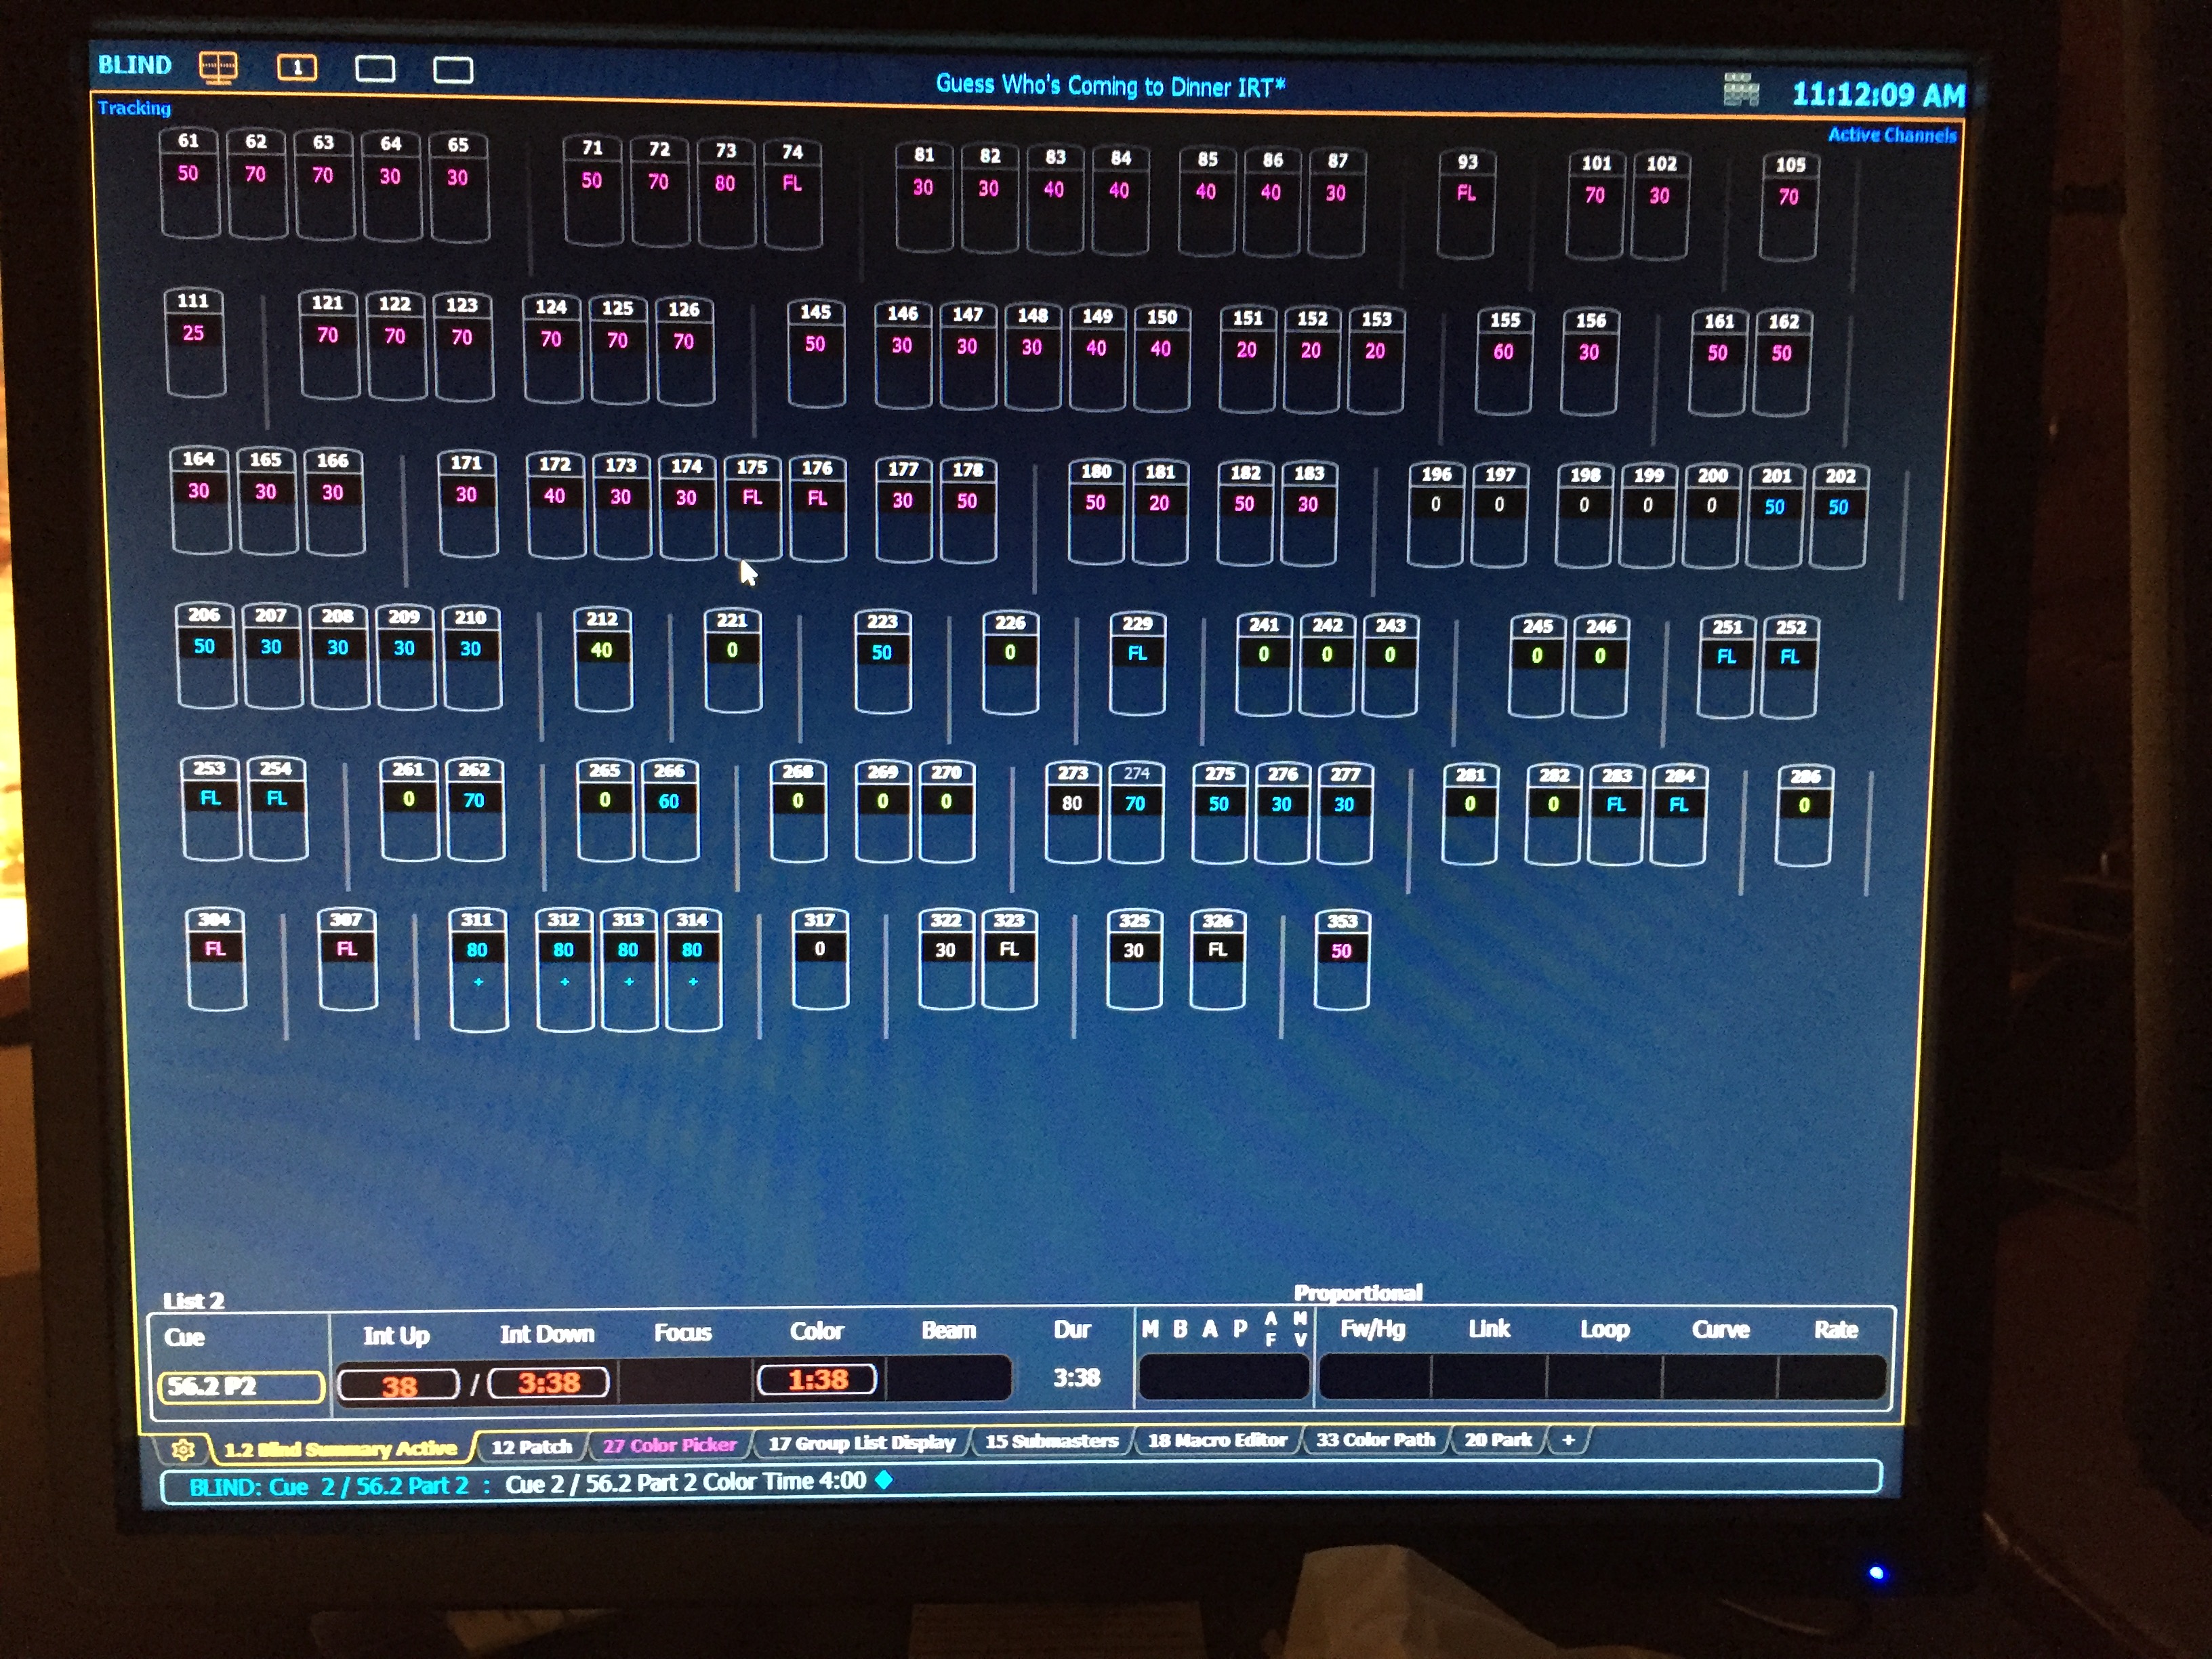Open the 12 Patch tab

tap(531, 1447)
